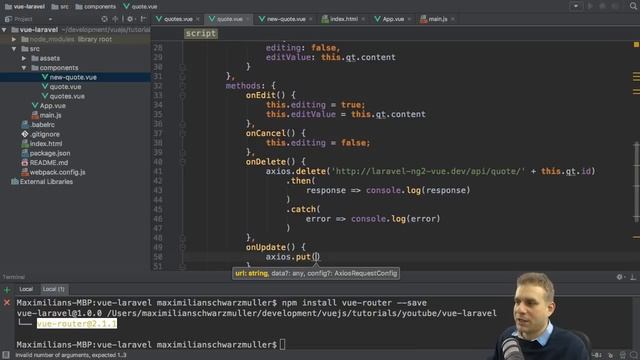Click the Vue icon of quote.vue in breadcrumb

pos(127,6)
